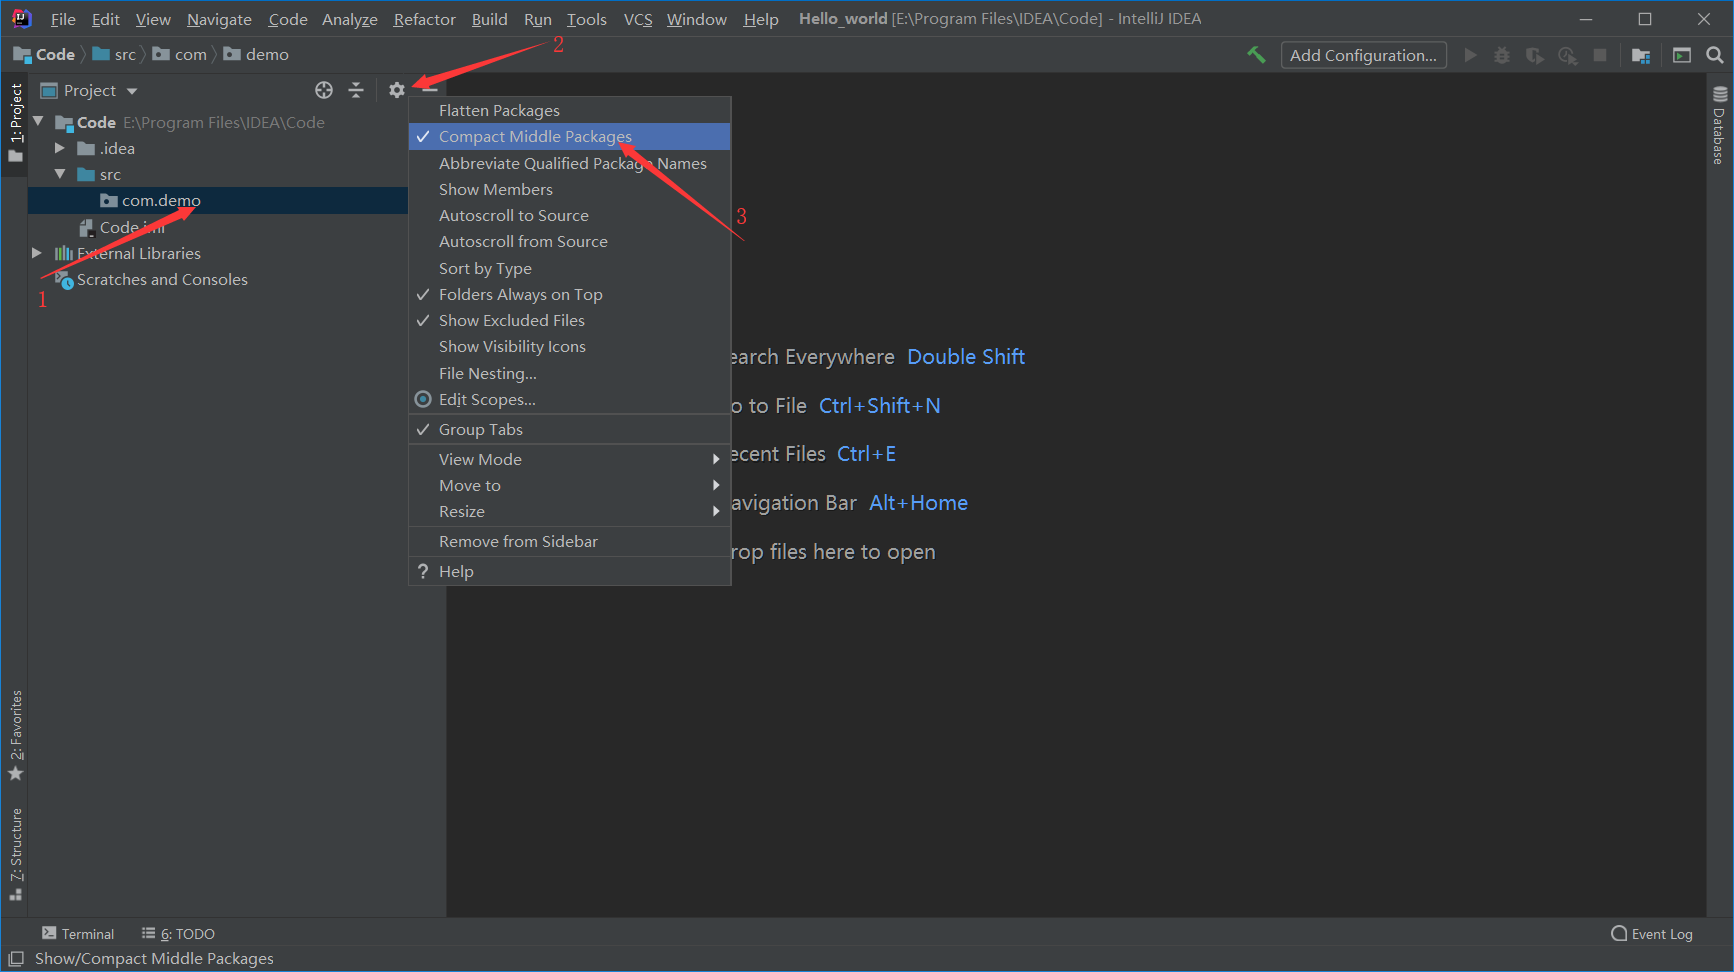Uncheck Folders Always on Top
This screenshot has height=972, width=1734.
click(x=520, y=294)
